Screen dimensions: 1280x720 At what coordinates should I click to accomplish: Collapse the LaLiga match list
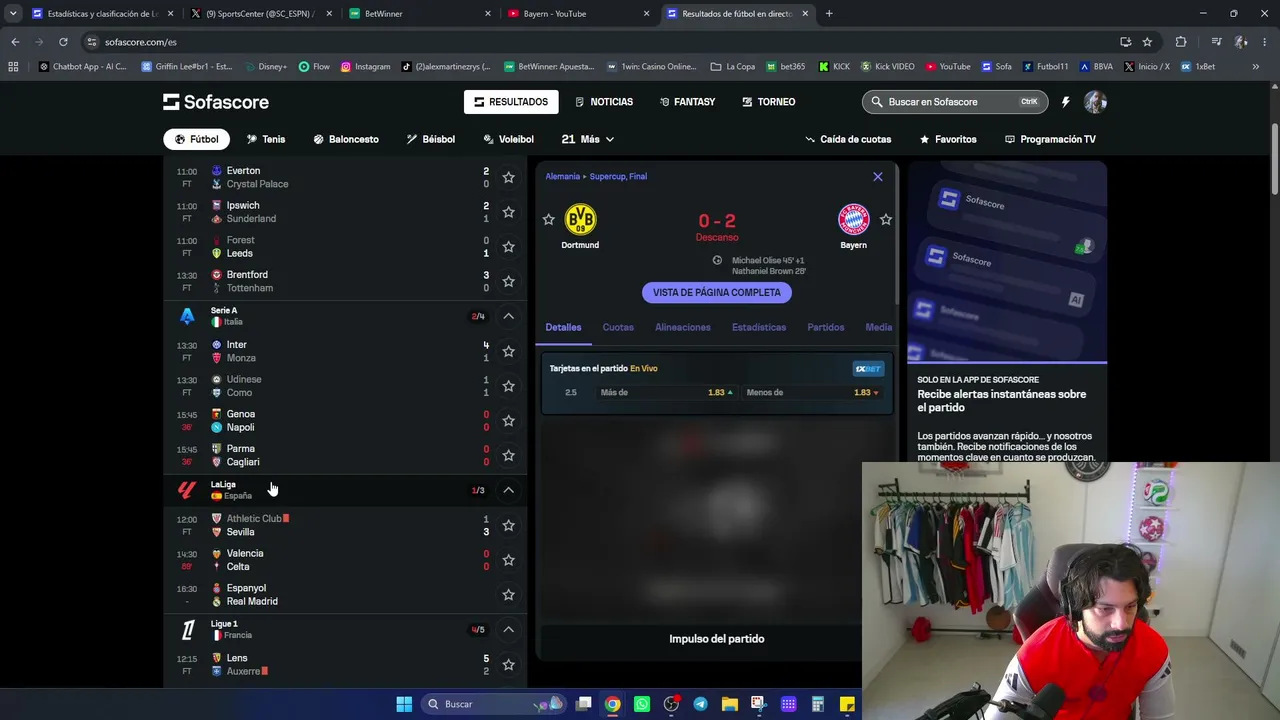tap(508, 490)
